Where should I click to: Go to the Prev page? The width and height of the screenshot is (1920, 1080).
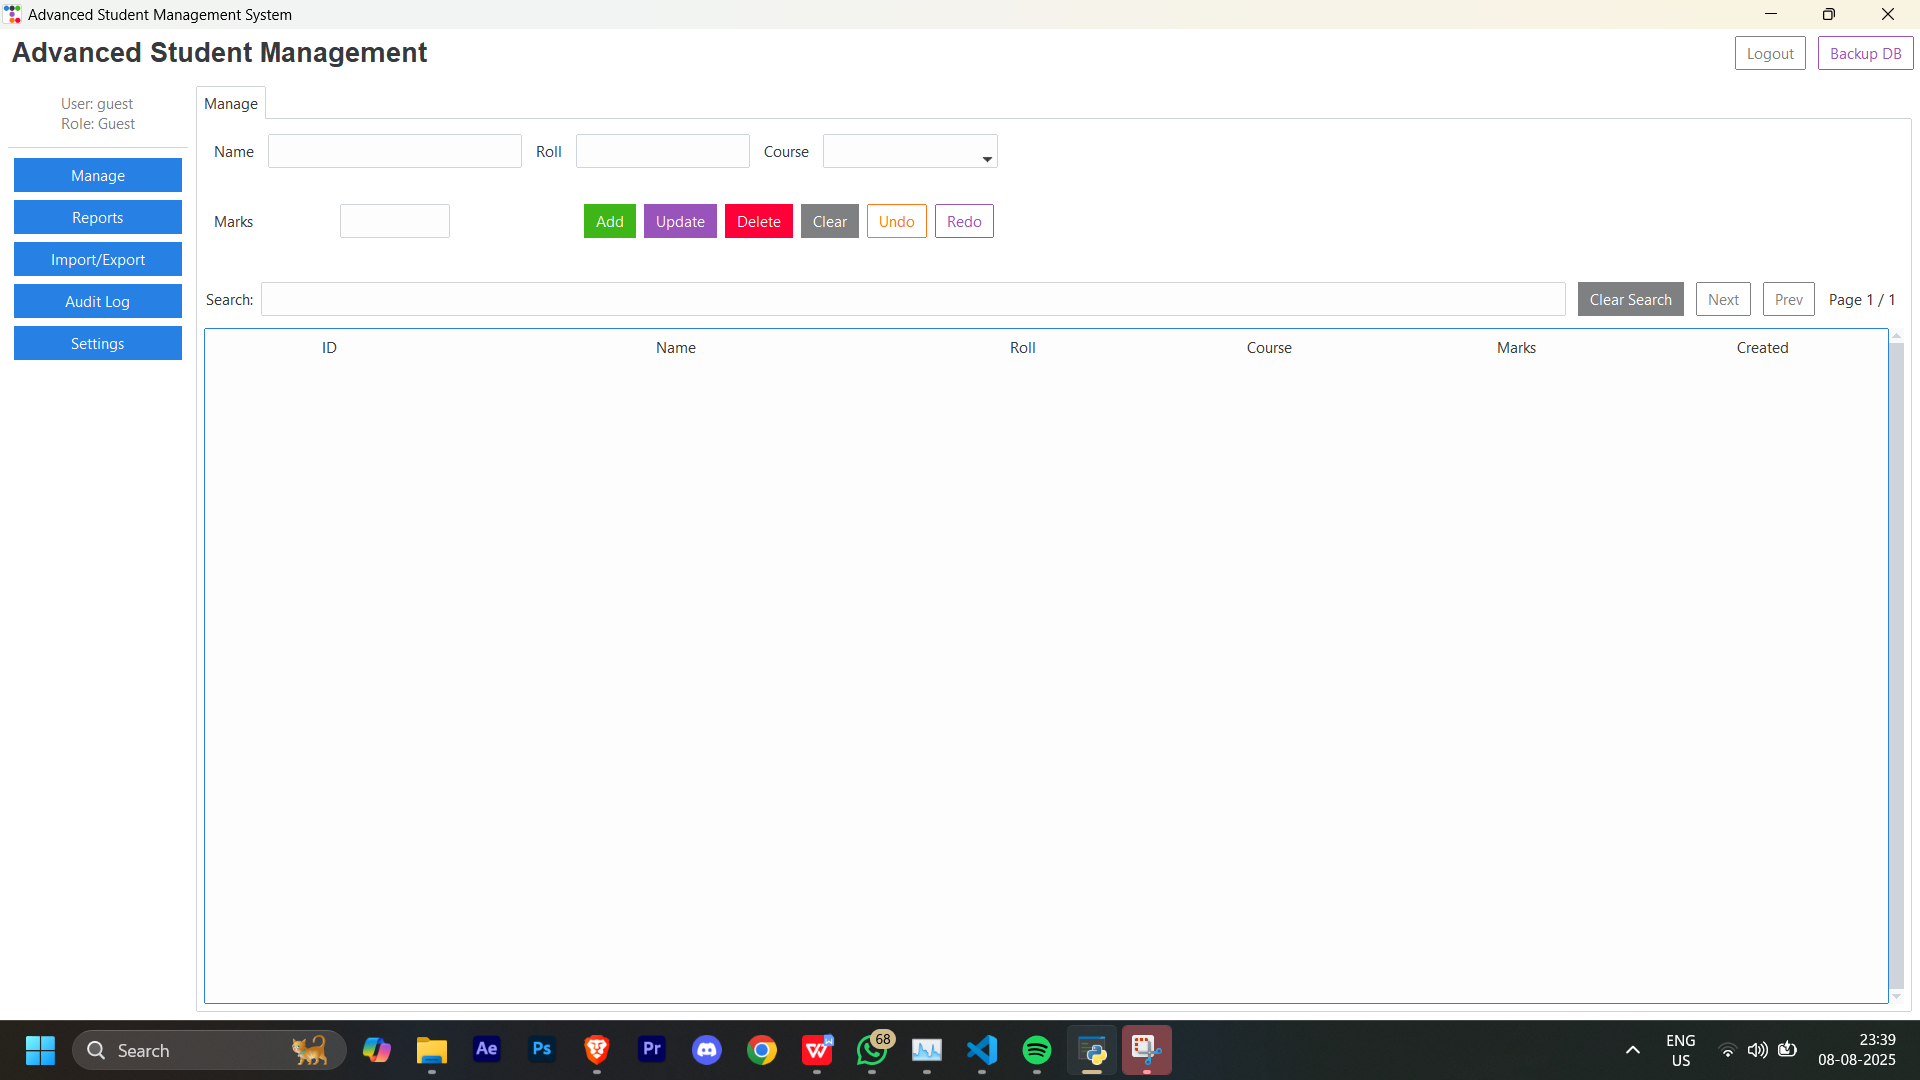coord(1789,299)
